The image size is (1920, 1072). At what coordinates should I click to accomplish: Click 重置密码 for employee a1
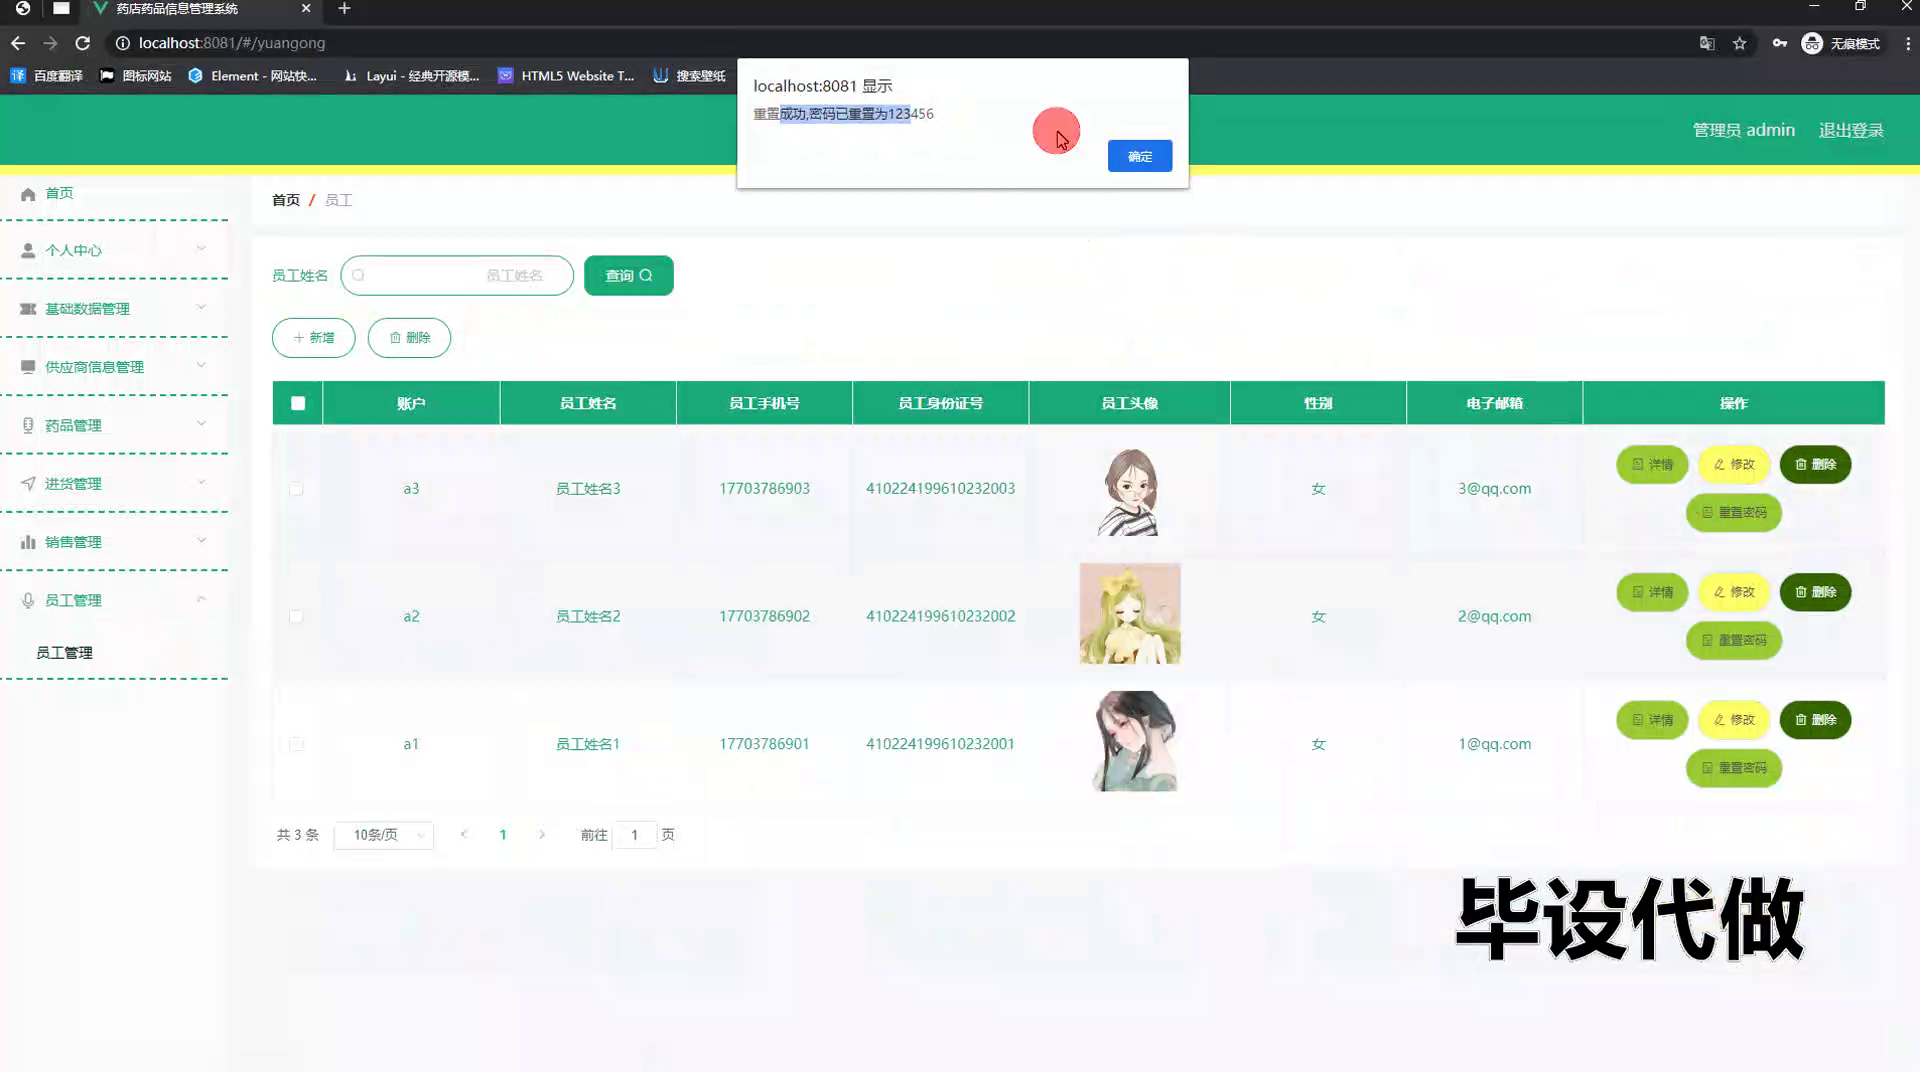click(x=1733, y=768)
